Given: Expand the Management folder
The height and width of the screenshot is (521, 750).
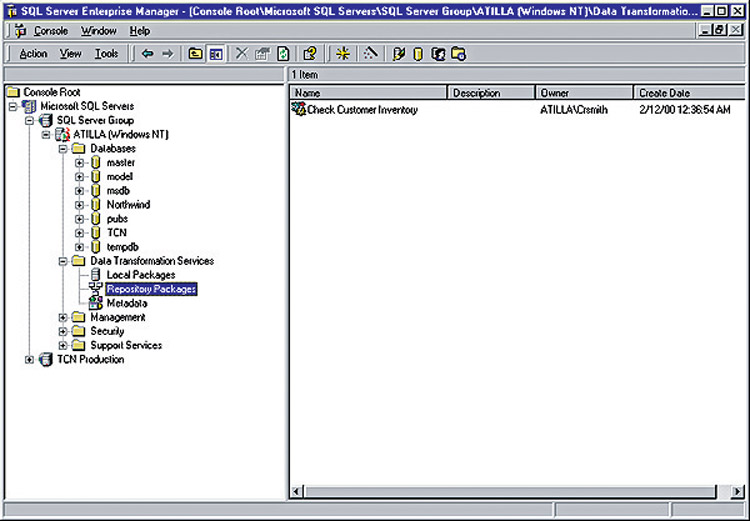Looking at the screenshot, I should 63,317.
